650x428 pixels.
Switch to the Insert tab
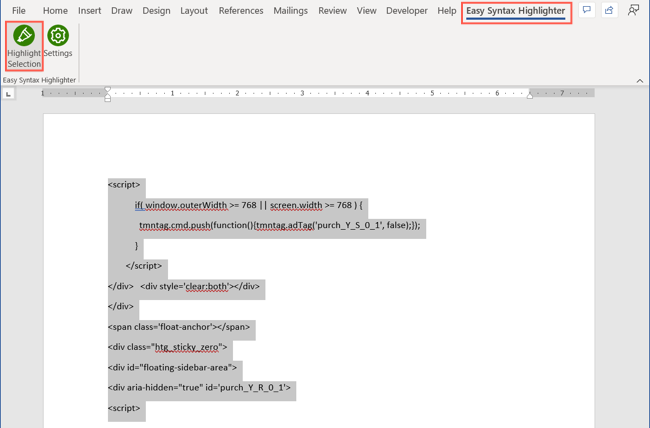tap(89, 11)
